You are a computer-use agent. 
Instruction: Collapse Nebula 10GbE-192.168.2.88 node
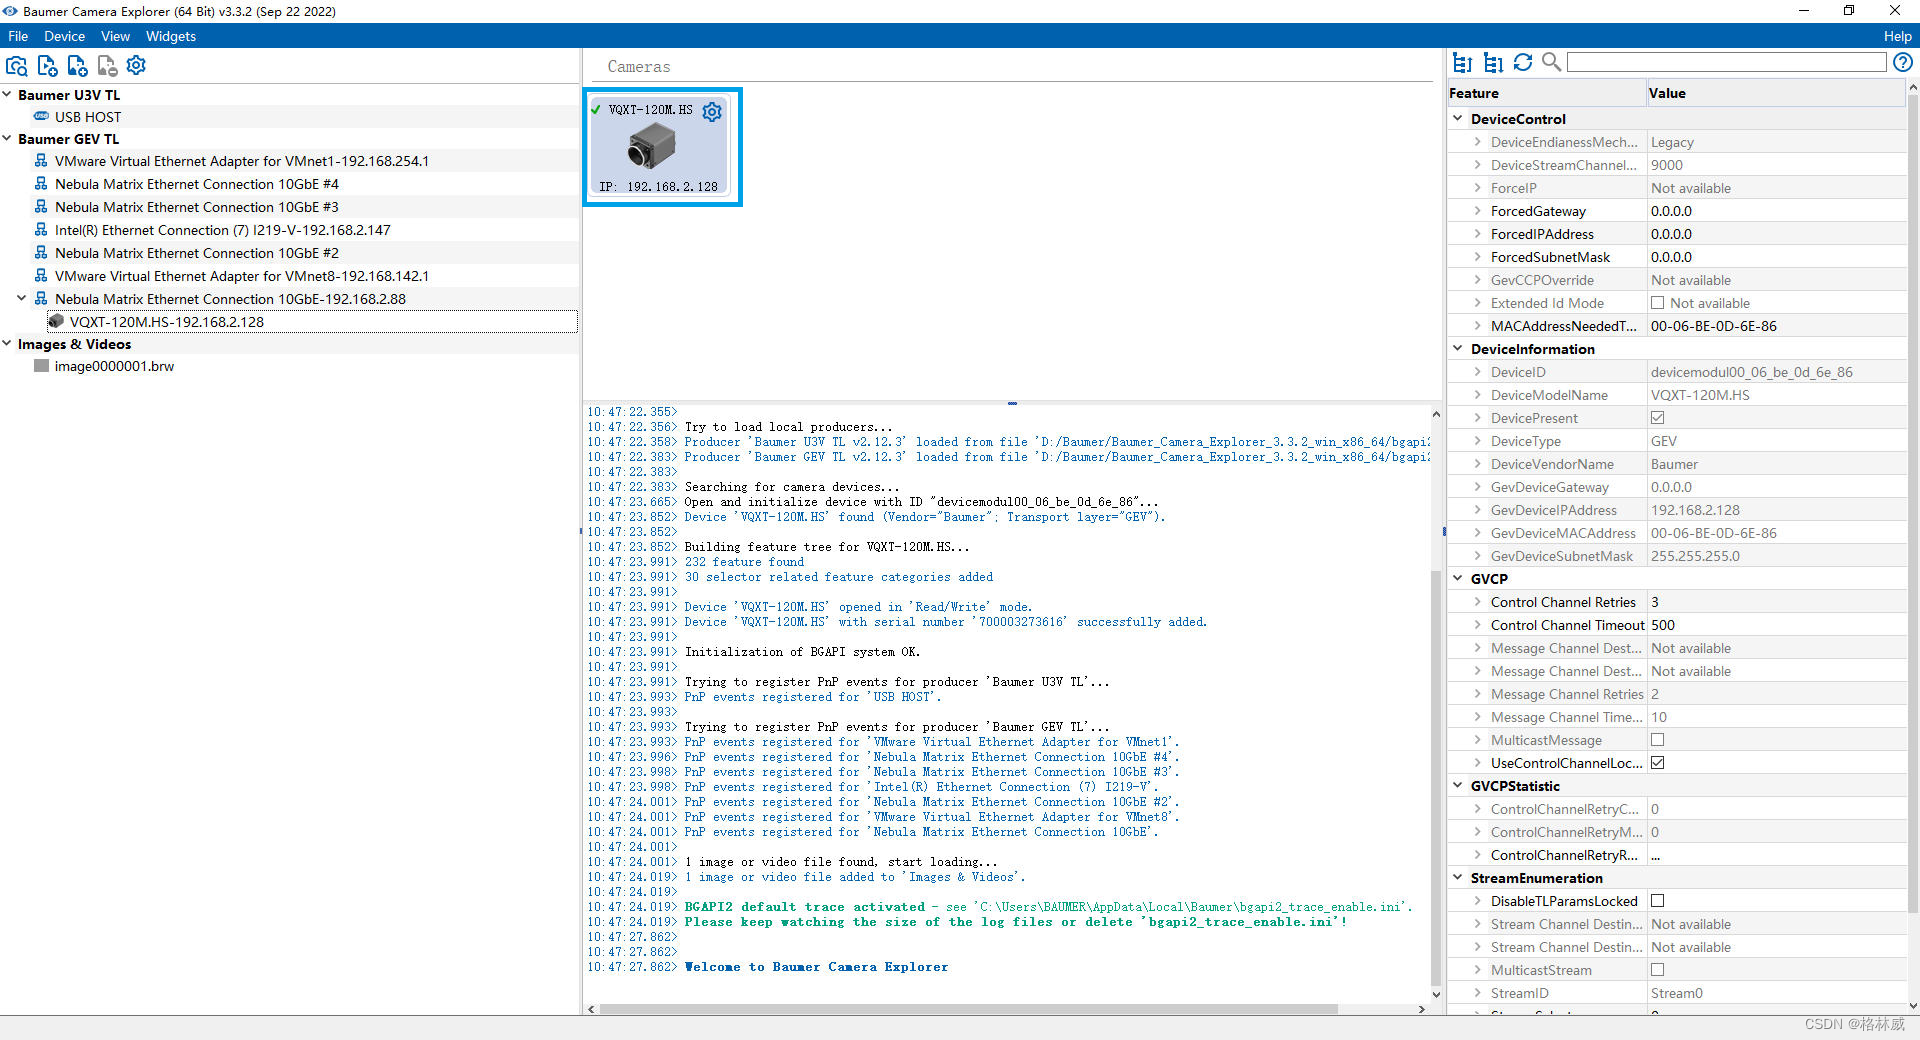click(x=21, y=298)
